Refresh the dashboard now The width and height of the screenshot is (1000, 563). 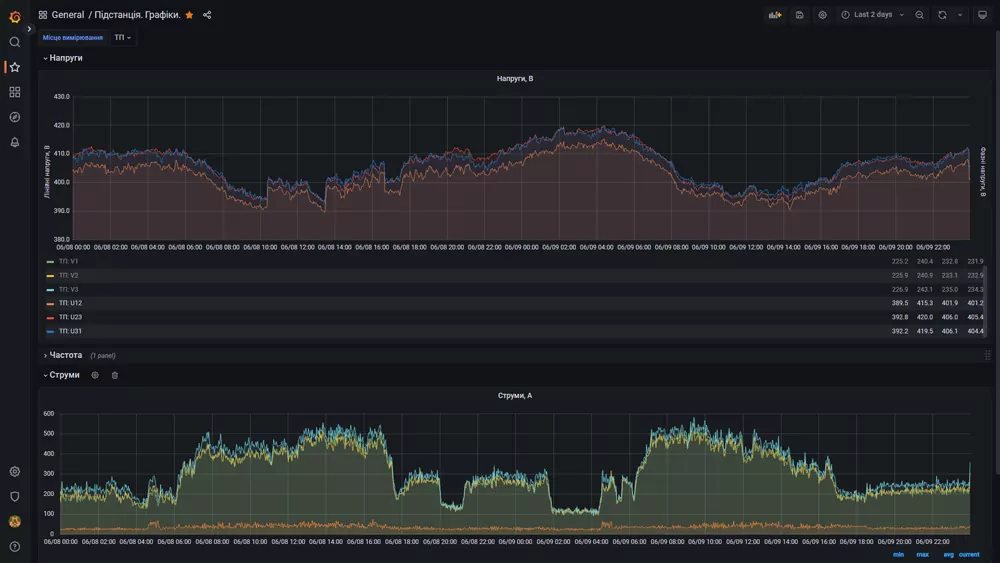click(943, 15)
